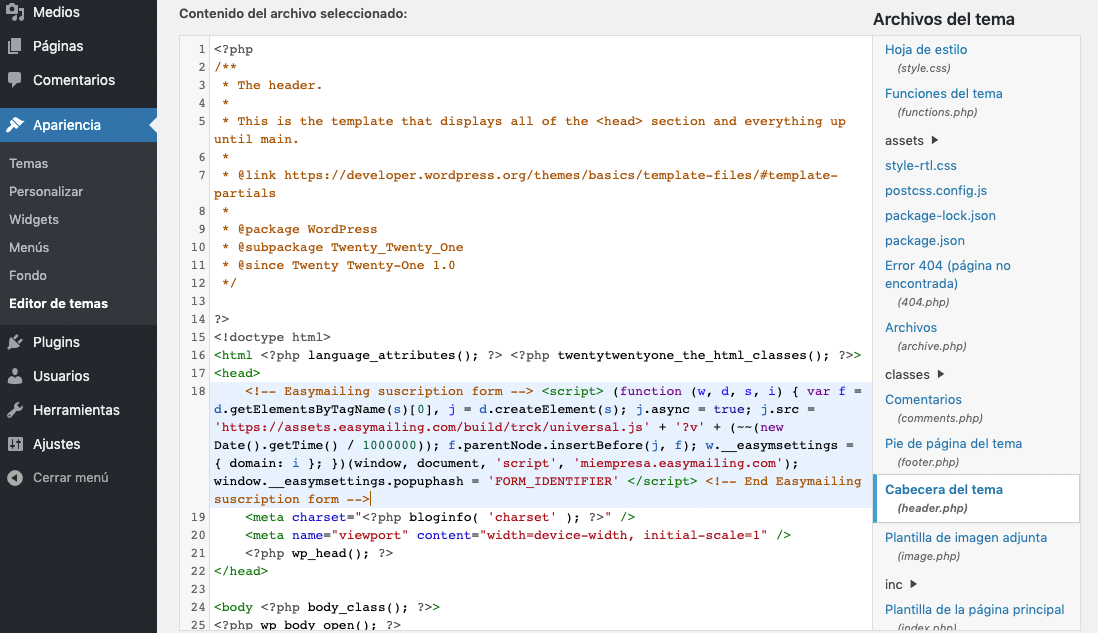Click in code line 18 Easymailing script

click(x=539, y=445)
